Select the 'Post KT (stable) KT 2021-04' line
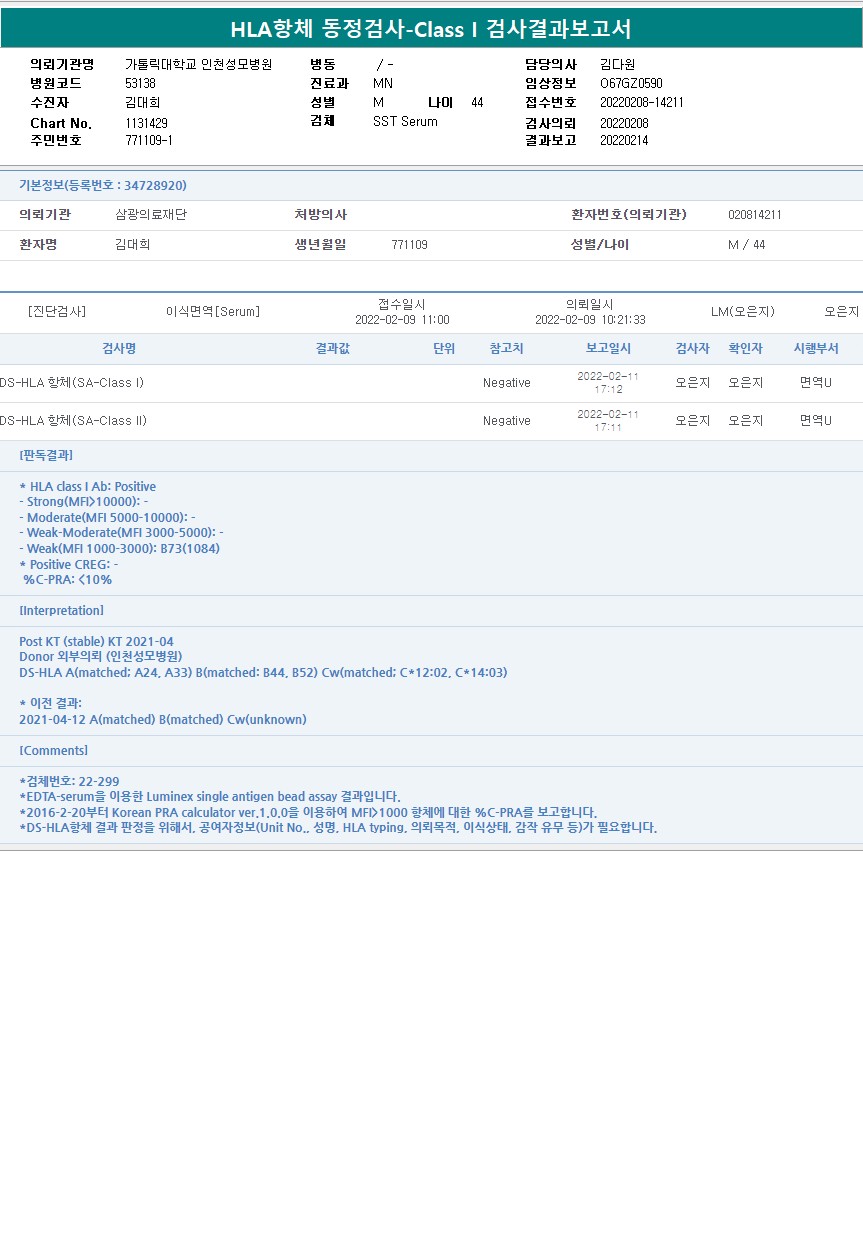This screenshot has height=1240, width=863. click(96, 642)
